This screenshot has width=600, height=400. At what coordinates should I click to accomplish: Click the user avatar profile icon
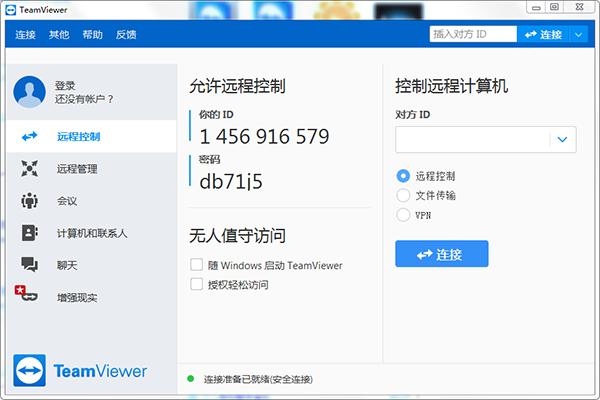pos(29,92)
